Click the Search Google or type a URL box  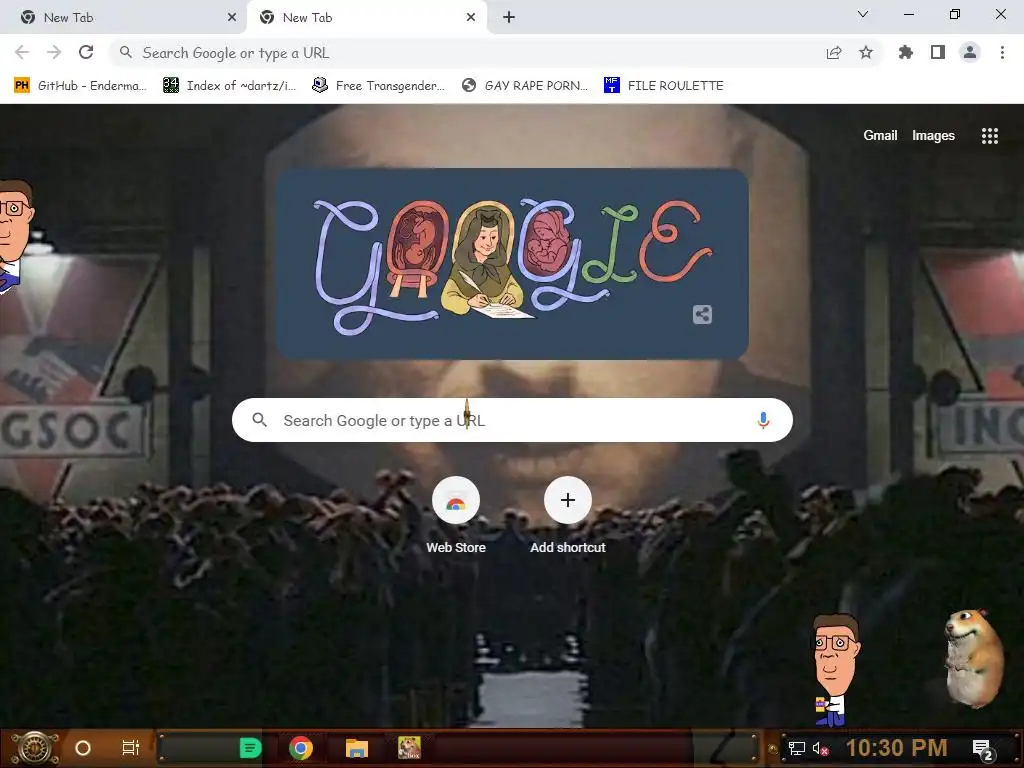point(513,420)
